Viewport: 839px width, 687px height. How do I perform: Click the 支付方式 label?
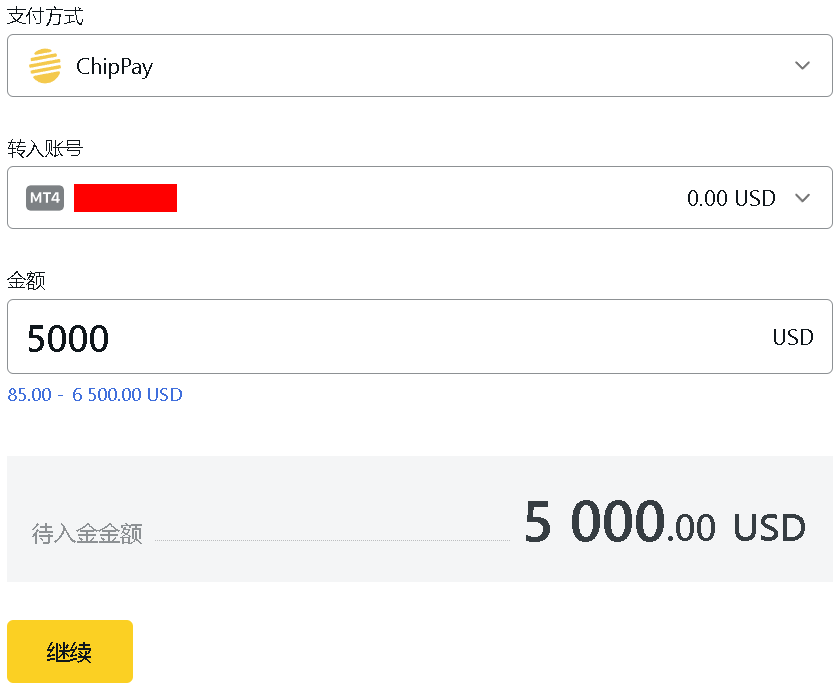tap(45, 17)
